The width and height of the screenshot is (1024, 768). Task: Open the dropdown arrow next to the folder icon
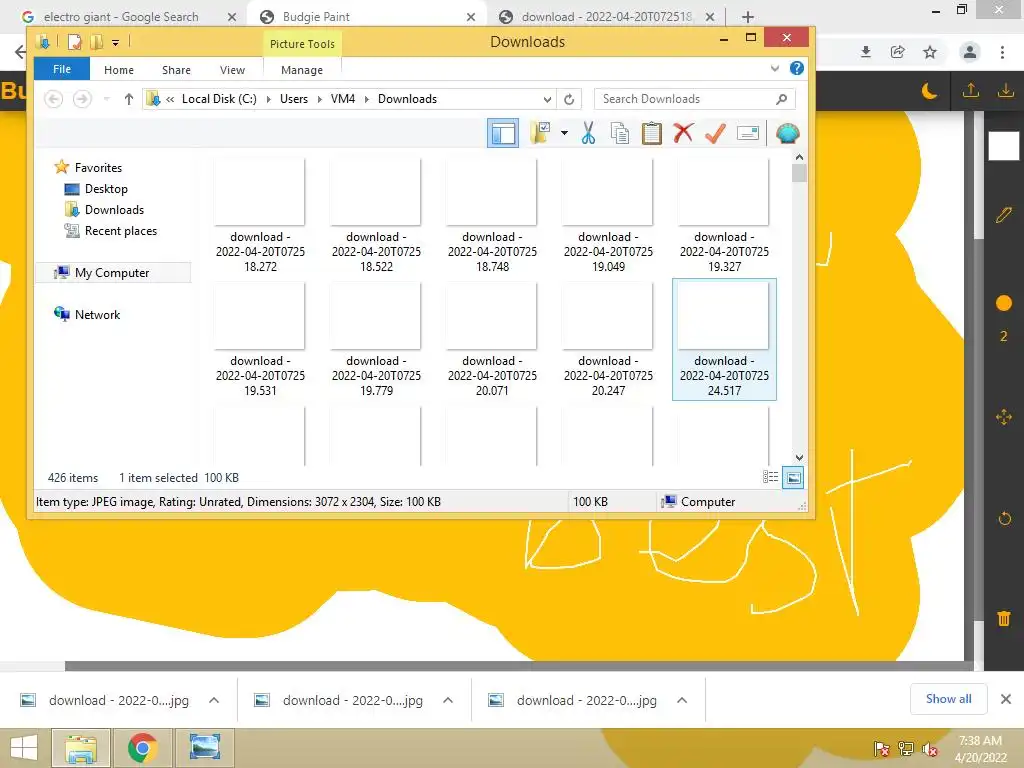(564, 133)
